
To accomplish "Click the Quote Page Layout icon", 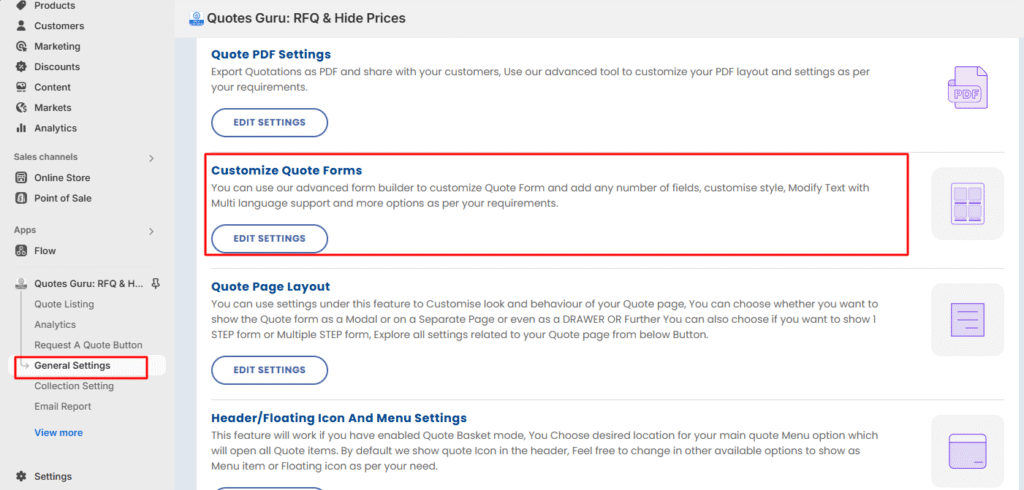I will (x=967, y=320).
